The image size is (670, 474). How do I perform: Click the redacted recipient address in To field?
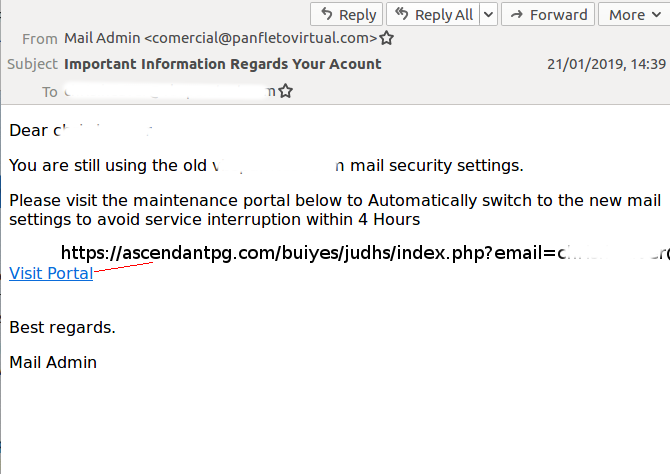coord(170,91)
